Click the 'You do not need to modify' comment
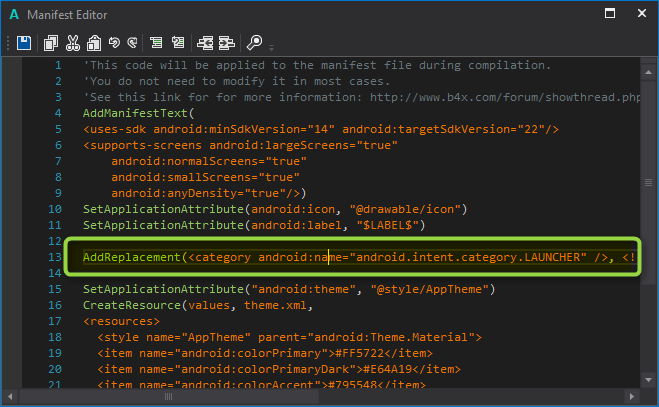Screen dimensions: 659x407 click(237, 82)
